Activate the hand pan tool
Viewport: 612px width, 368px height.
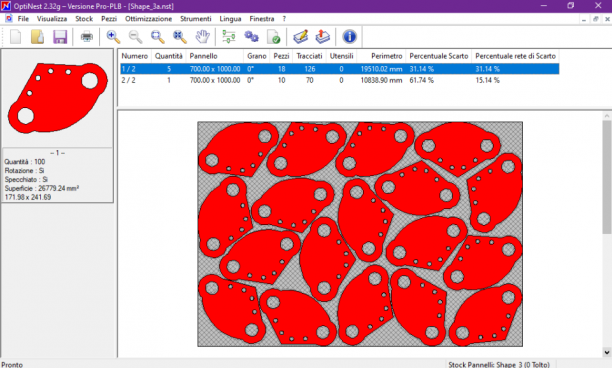coord(203,37)
